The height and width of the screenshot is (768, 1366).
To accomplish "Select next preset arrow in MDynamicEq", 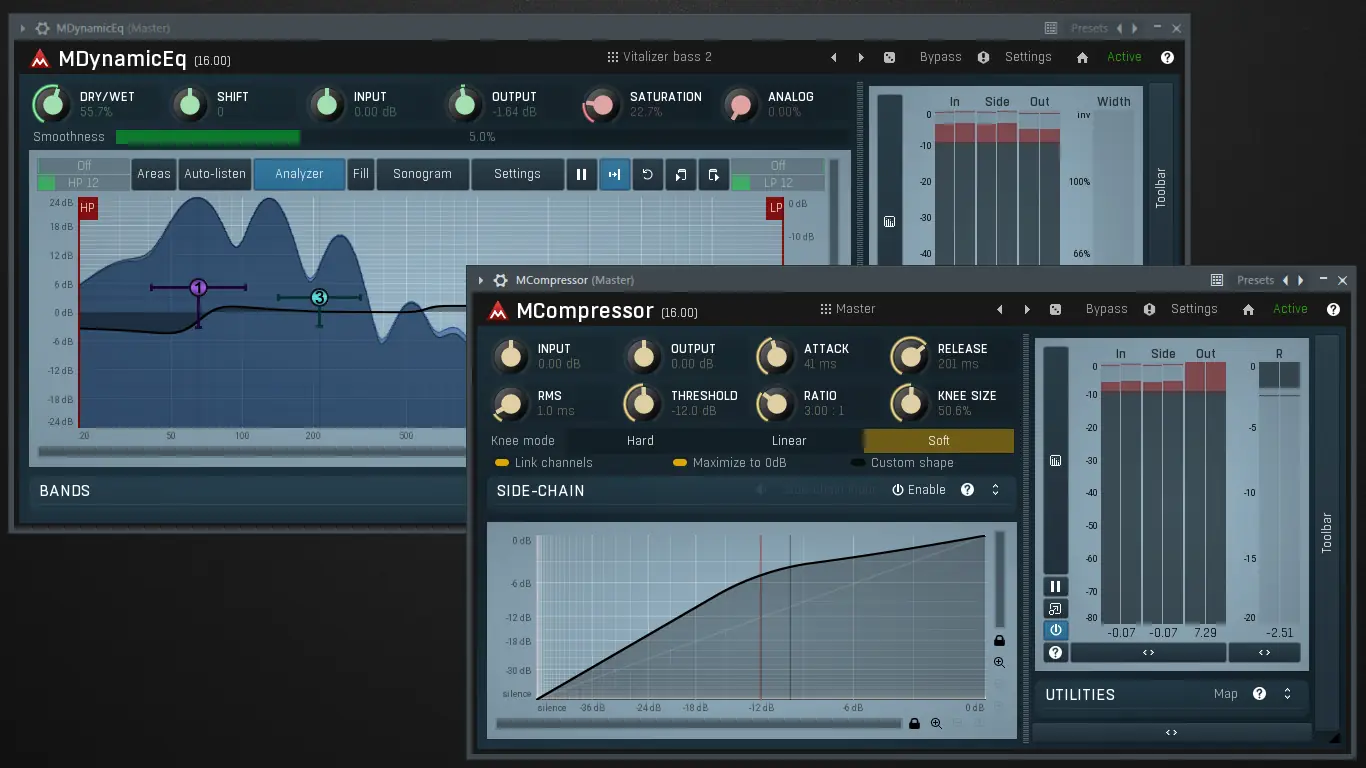I will [861, 58].
